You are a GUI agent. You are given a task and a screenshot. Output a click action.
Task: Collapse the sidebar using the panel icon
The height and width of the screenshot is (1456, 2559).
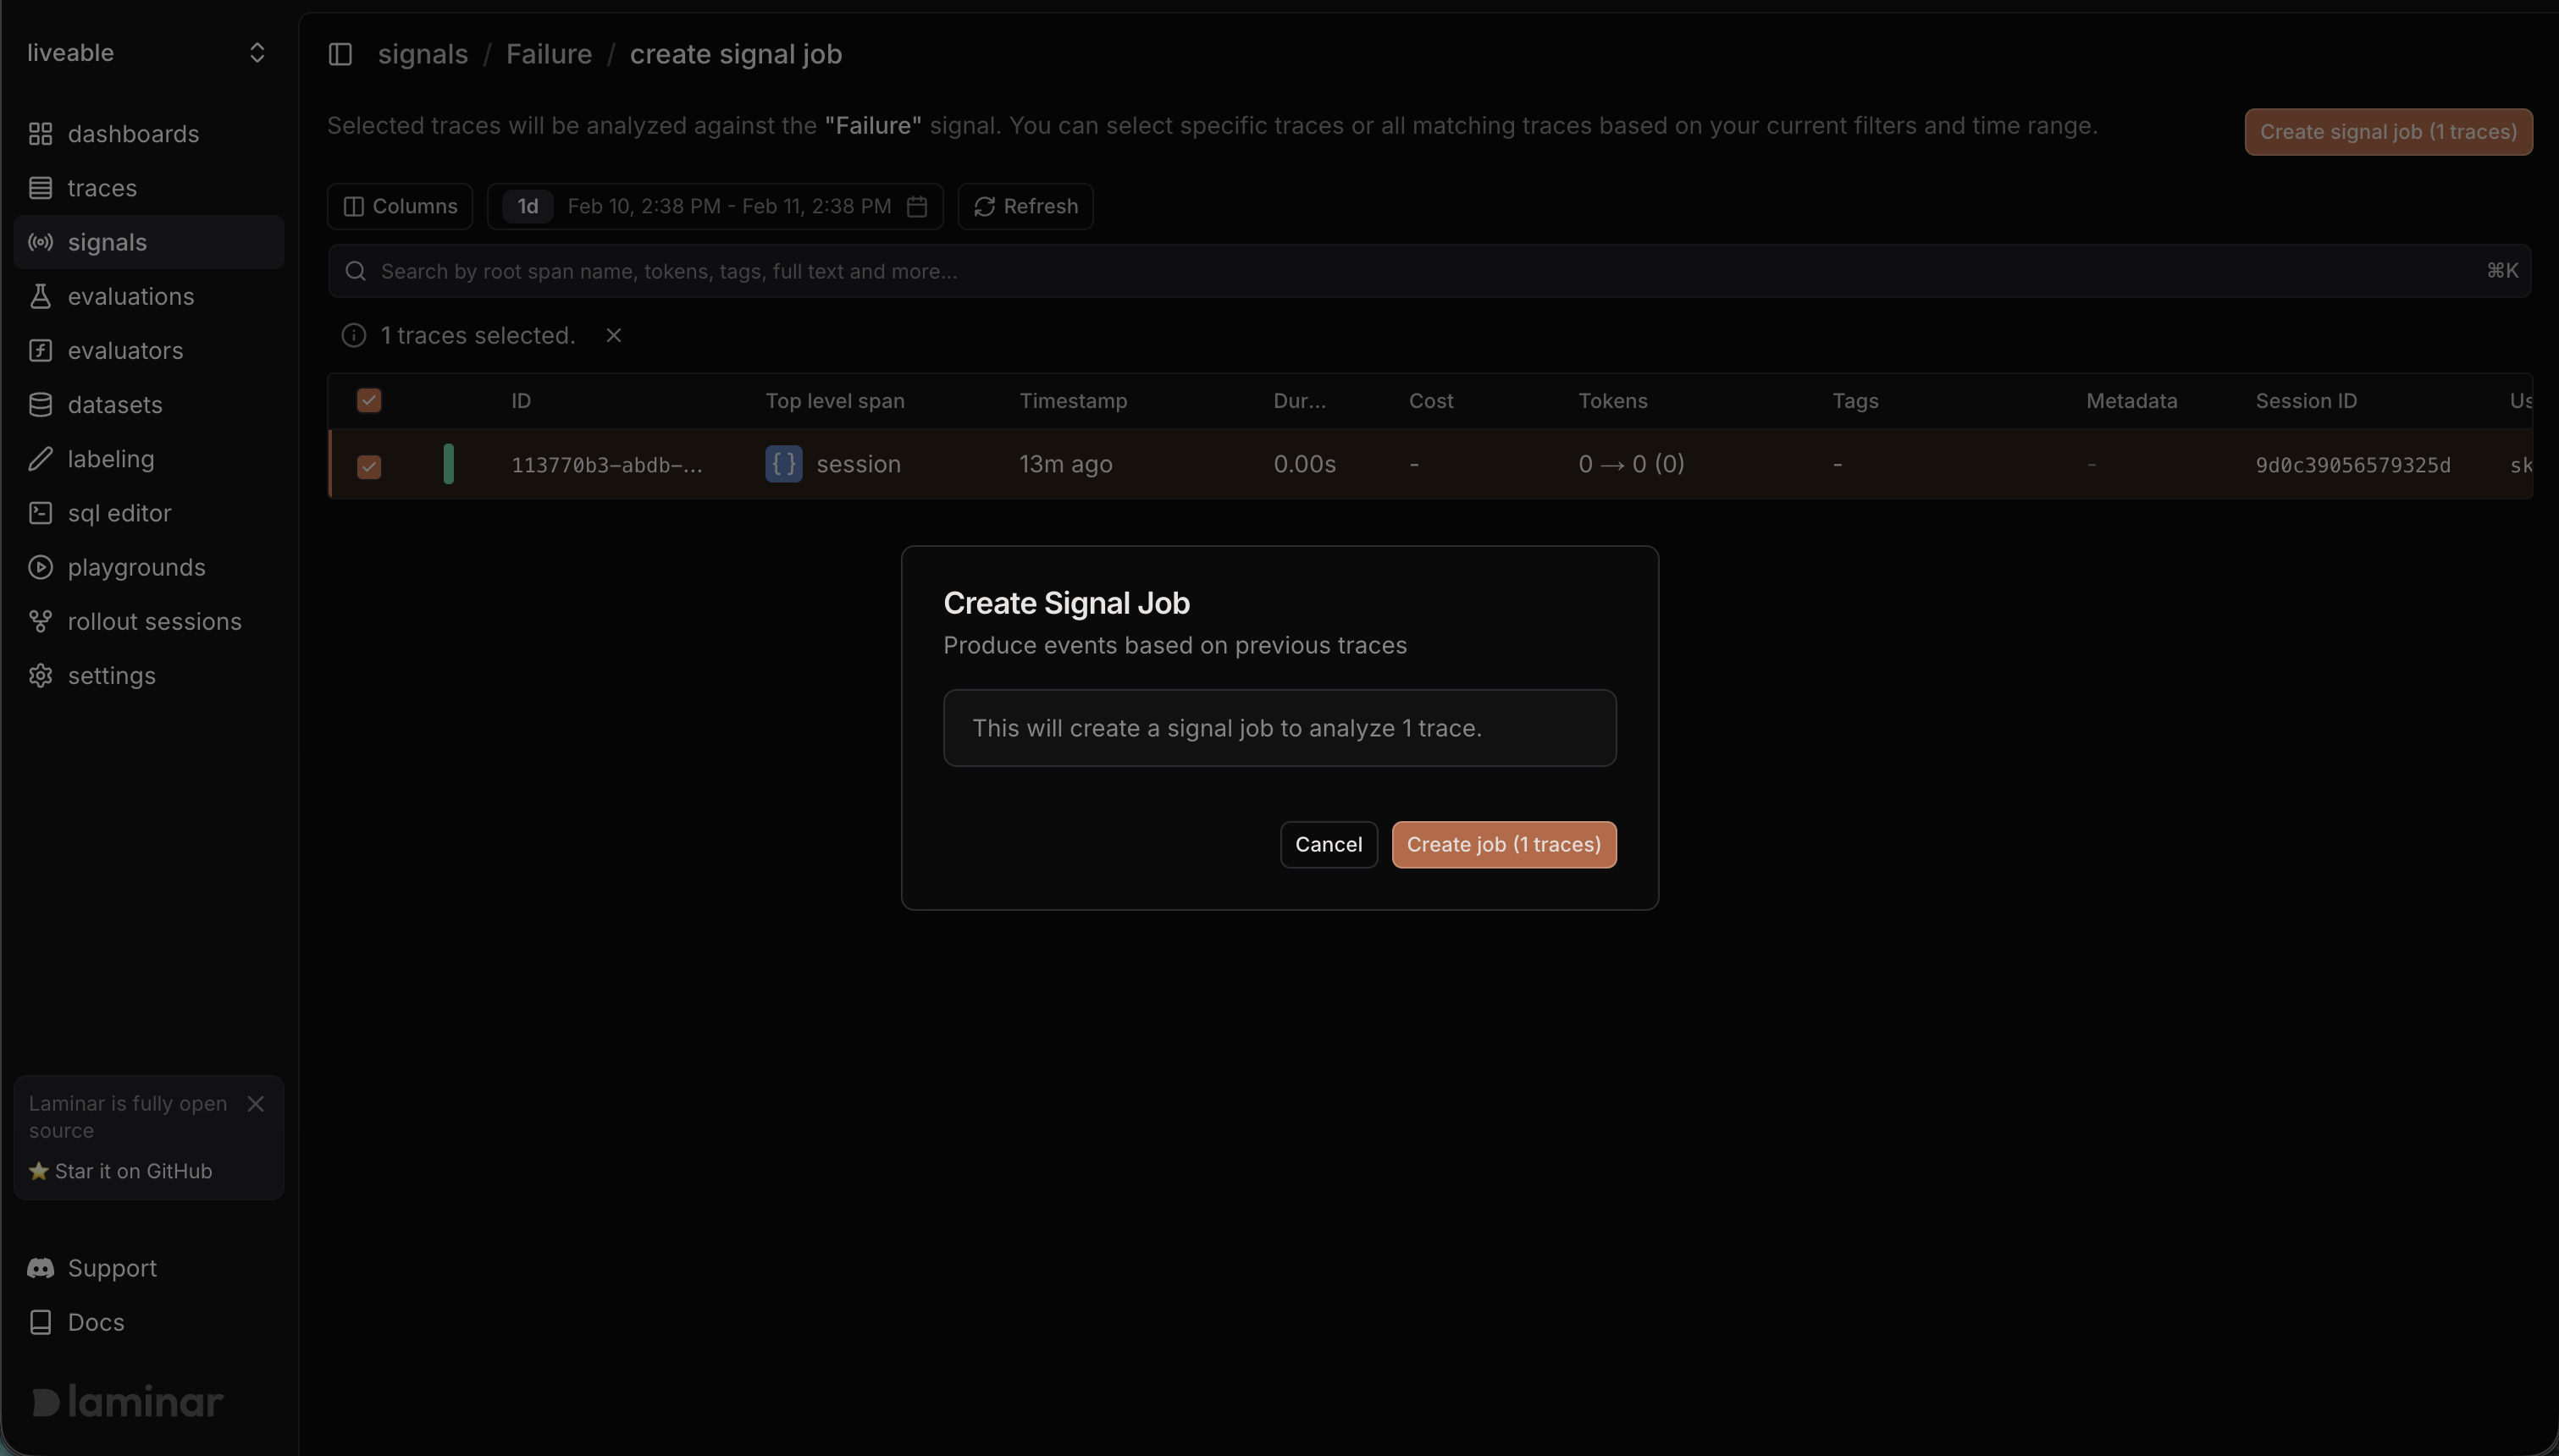[x=340, y=54]
